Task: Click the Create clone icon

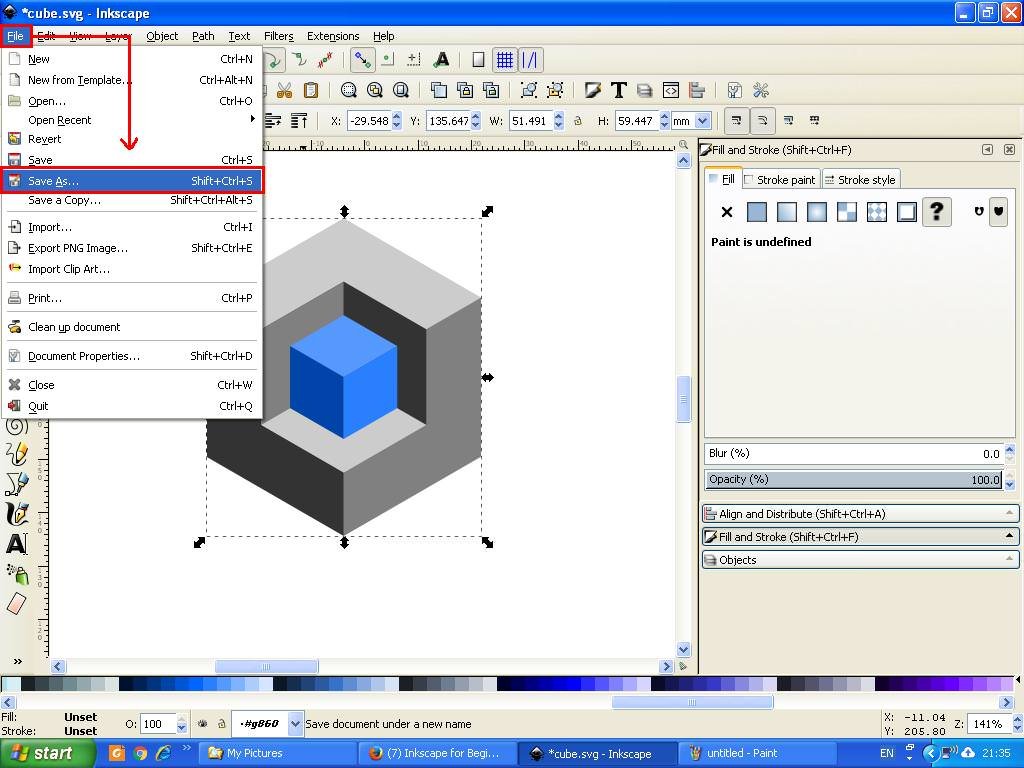Action: 465,90
